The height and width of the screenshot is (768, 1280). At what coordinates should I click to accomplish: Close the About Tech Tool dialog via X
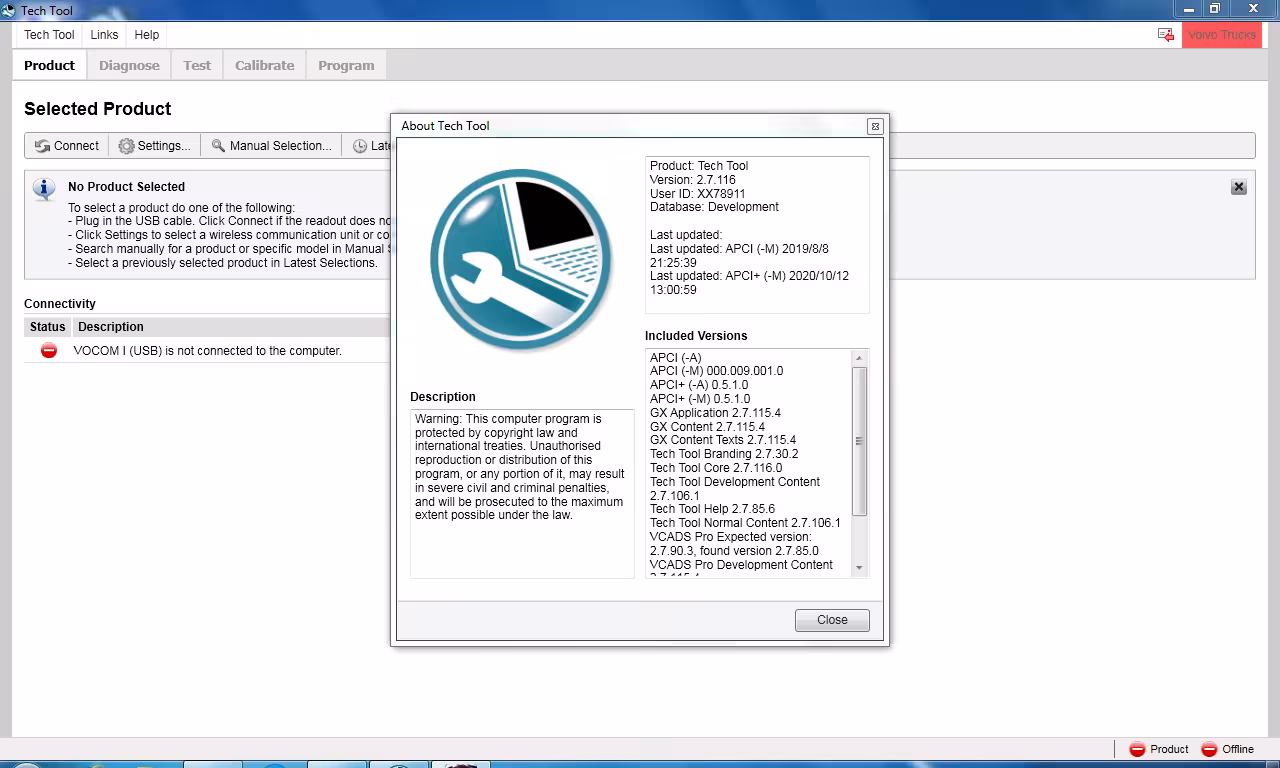tap(875, 126)
